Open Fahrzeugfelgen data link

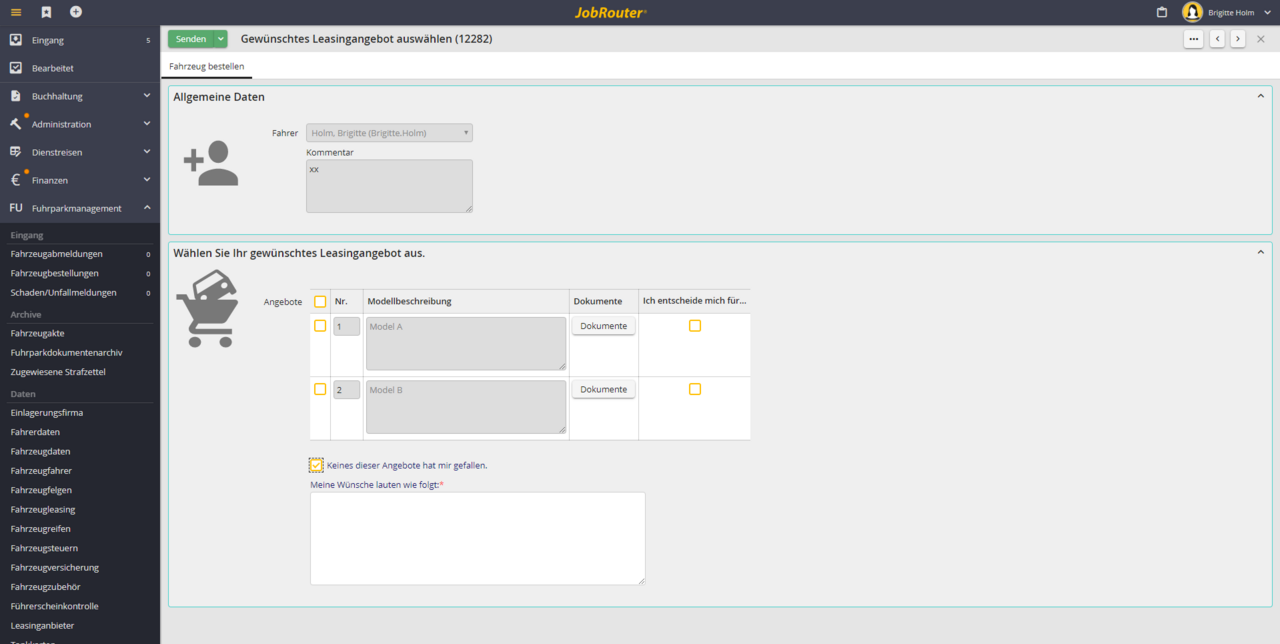[x=42, y=490]
